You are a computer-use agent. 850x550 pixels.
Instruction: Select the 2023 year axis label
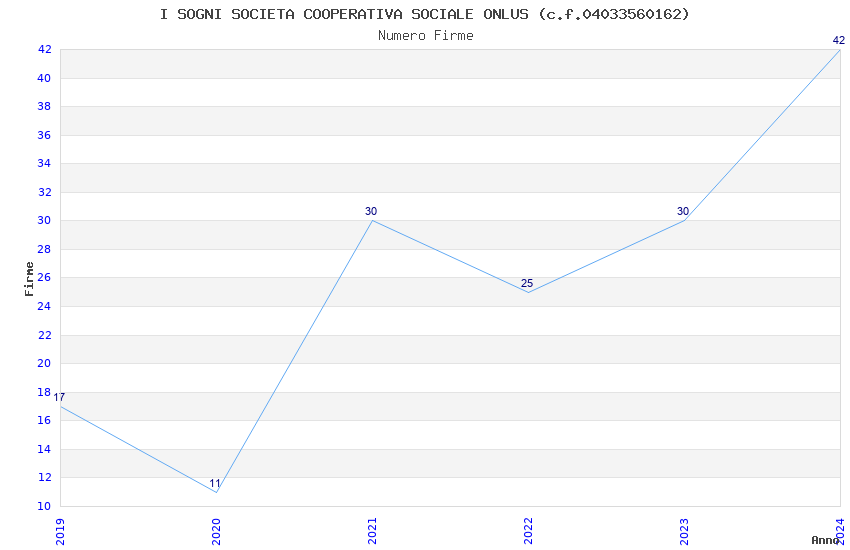click(684, 531)
